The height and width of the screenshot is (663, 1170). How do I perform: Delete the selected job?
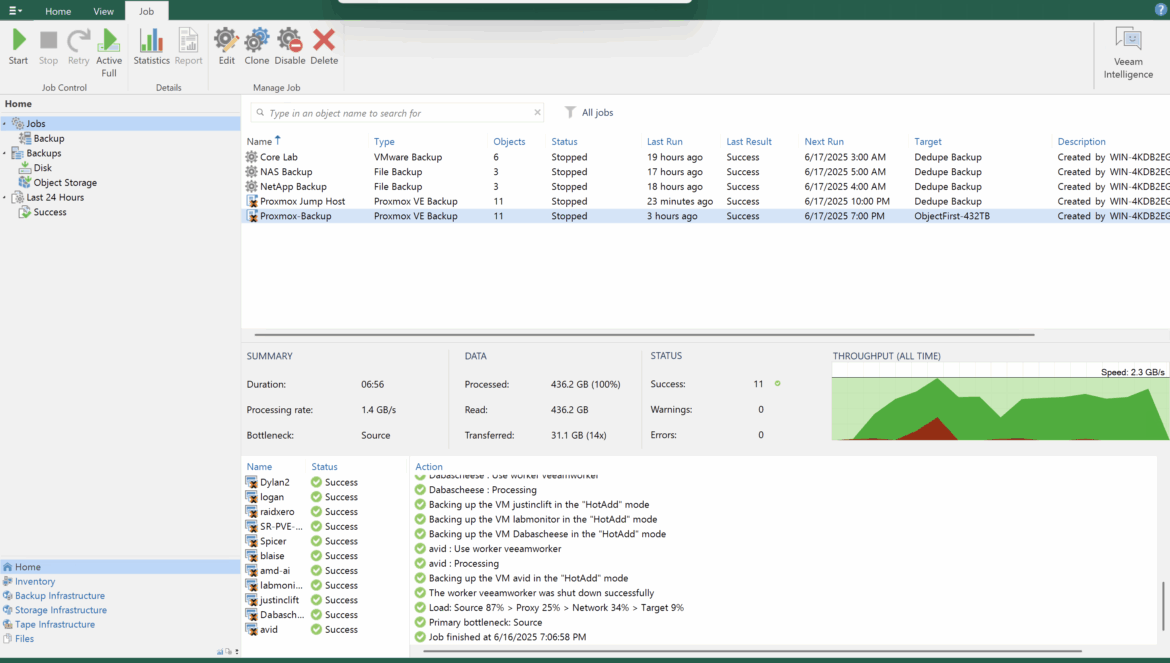click(324, 47)
